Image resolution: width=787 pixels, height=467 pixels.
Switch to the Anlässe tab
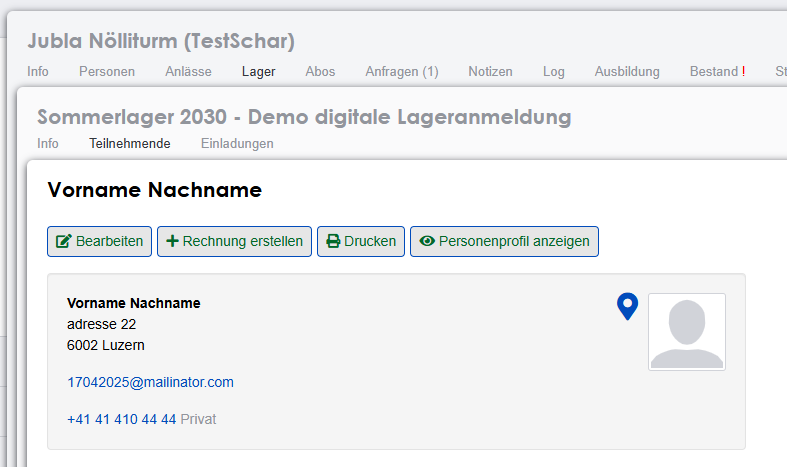(188, 71)
